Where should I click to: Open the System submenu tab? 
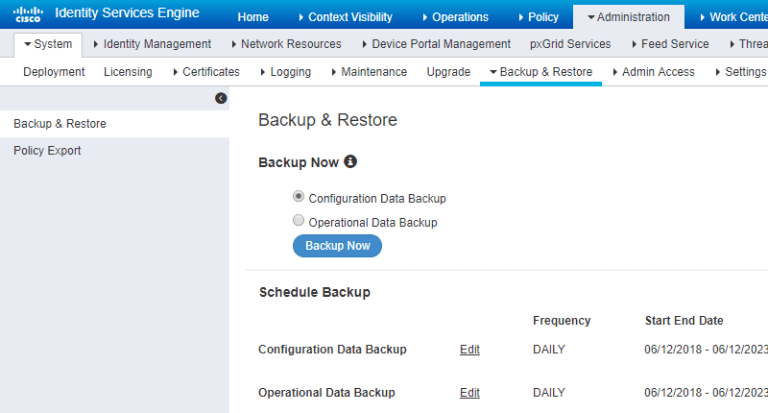[48, 44]
